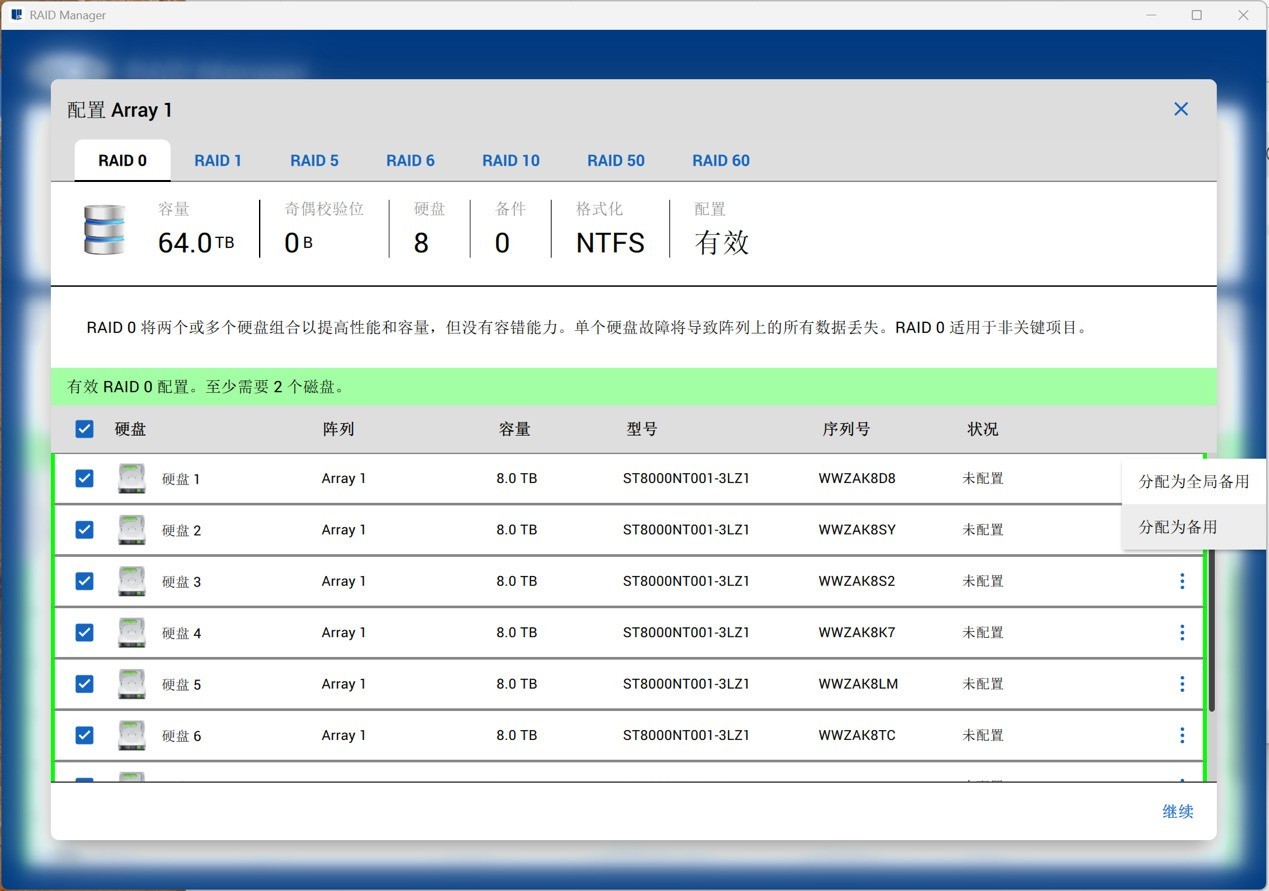This screenshot has width=1269, height=891.
Task: Minimize the RAID Manager window
Action: point(1150,15)
